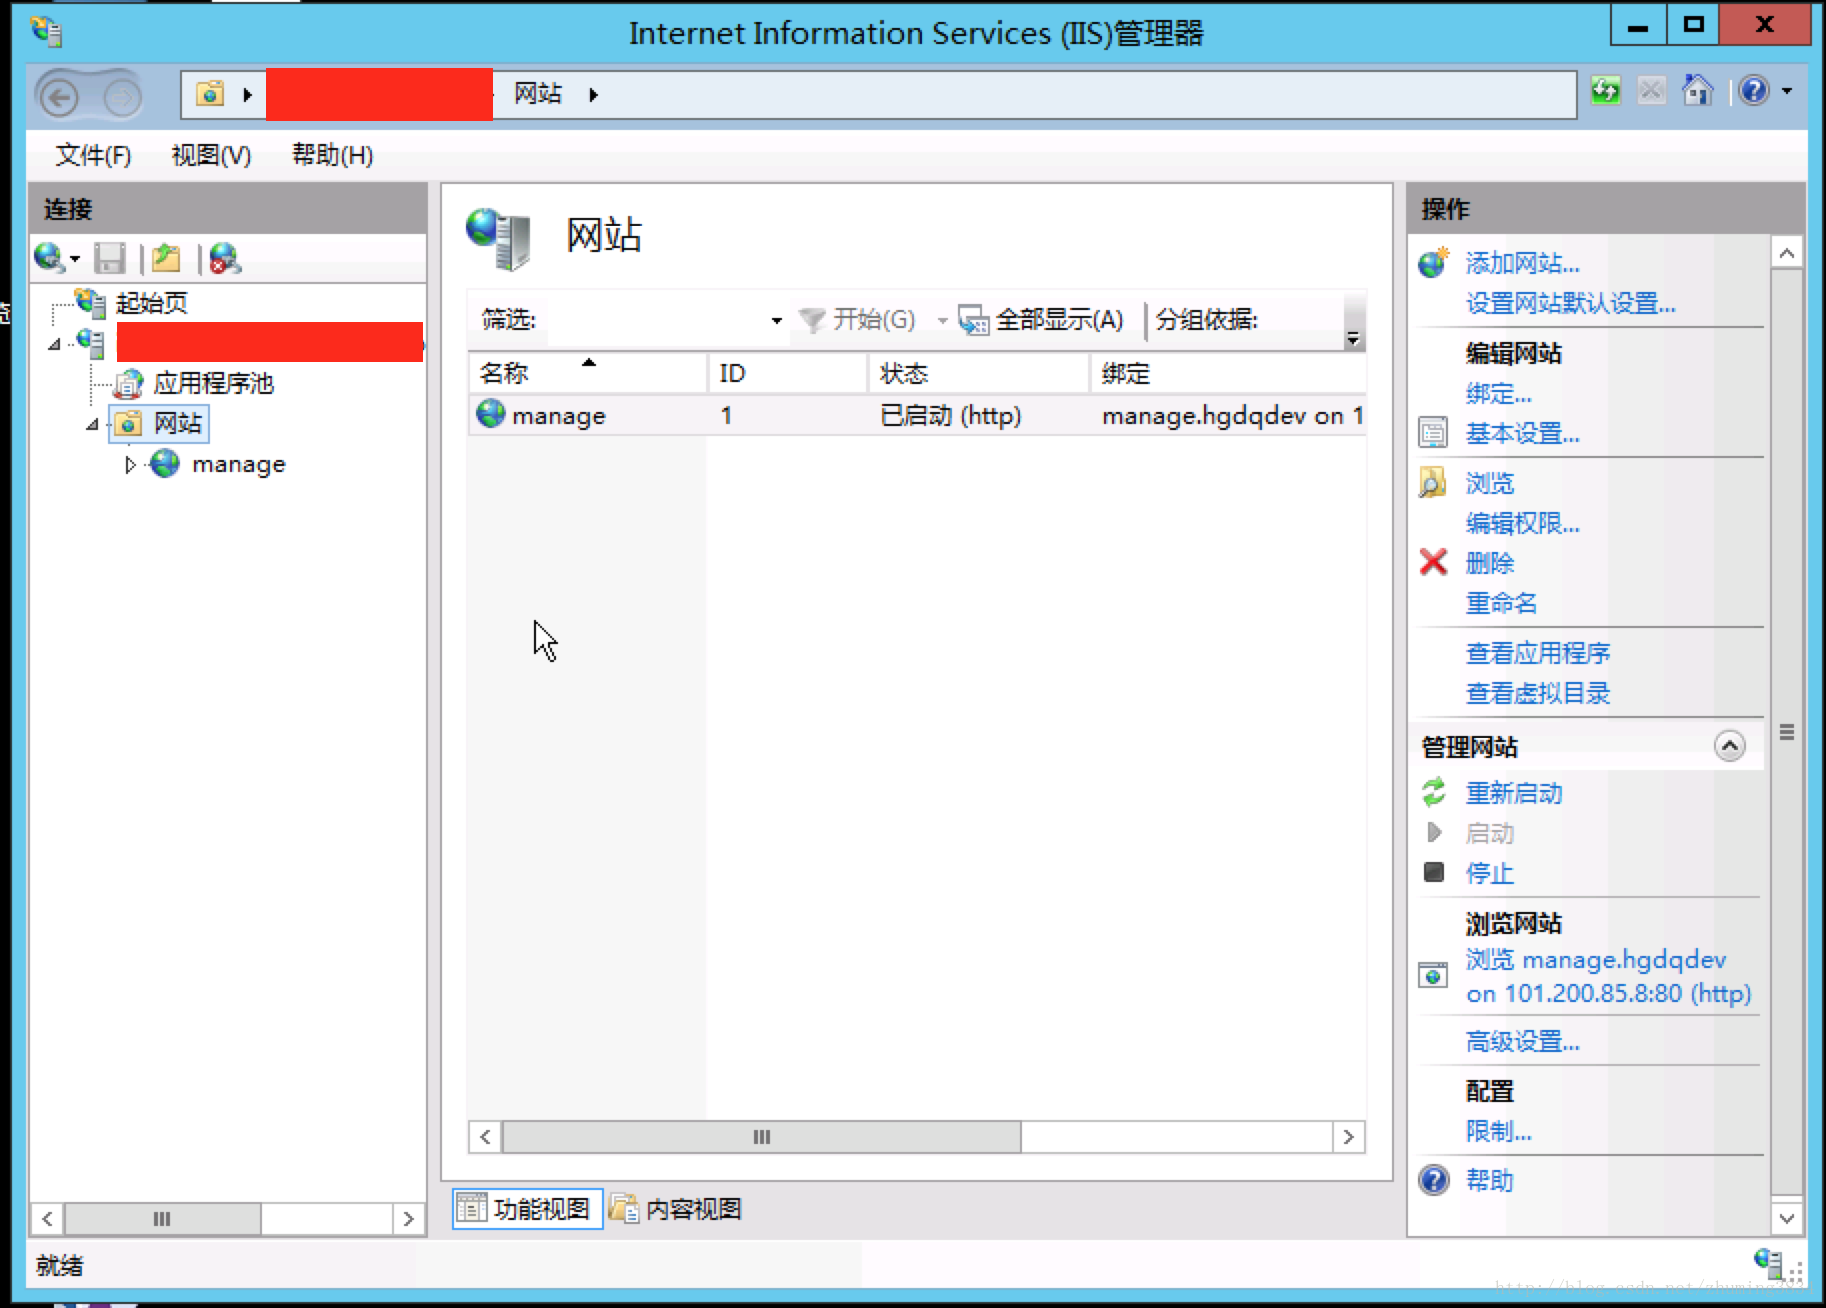Image resolution: width=1826 pixels, height=1308 pixels.
Task: Click the connect globe icon in 连接 toolbar
Action: pos(49,258)
